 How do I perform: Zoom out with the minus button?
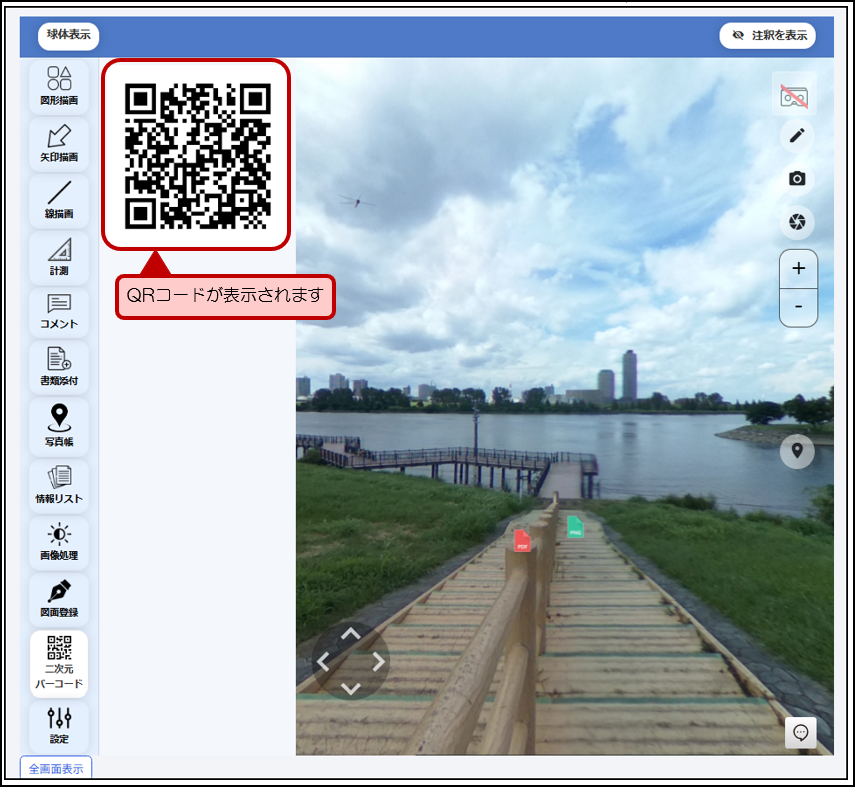pos(798,308)
